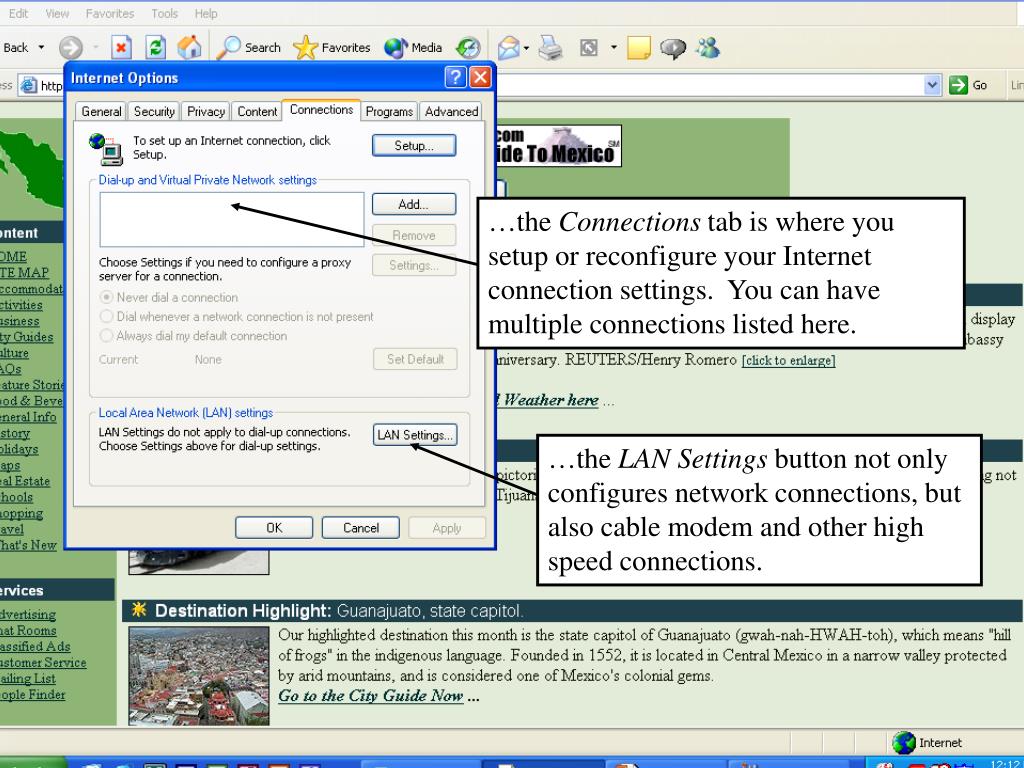Click the Edit toolbar icon with the dropdown

589,48
